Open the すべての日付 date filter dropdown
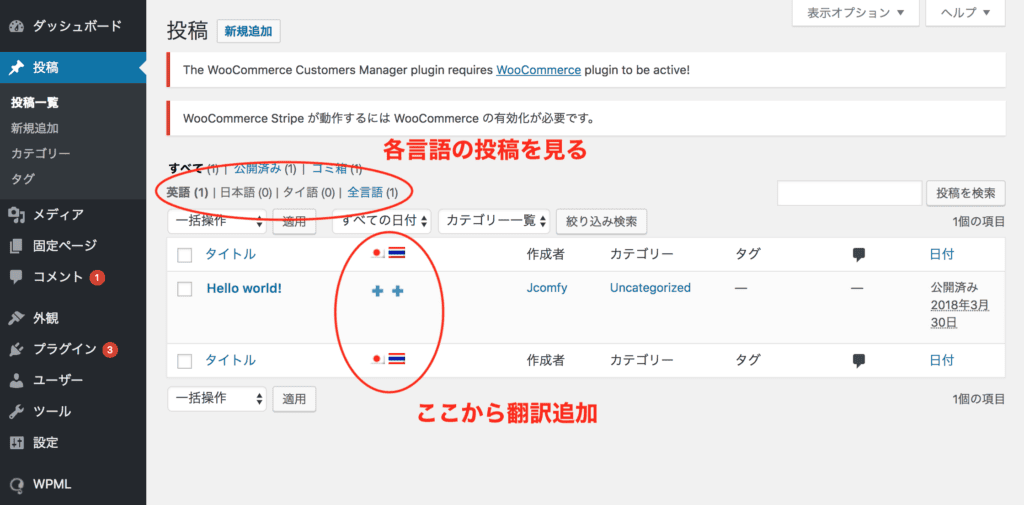Screen dimensions: 1024x505 click(381, 221)
